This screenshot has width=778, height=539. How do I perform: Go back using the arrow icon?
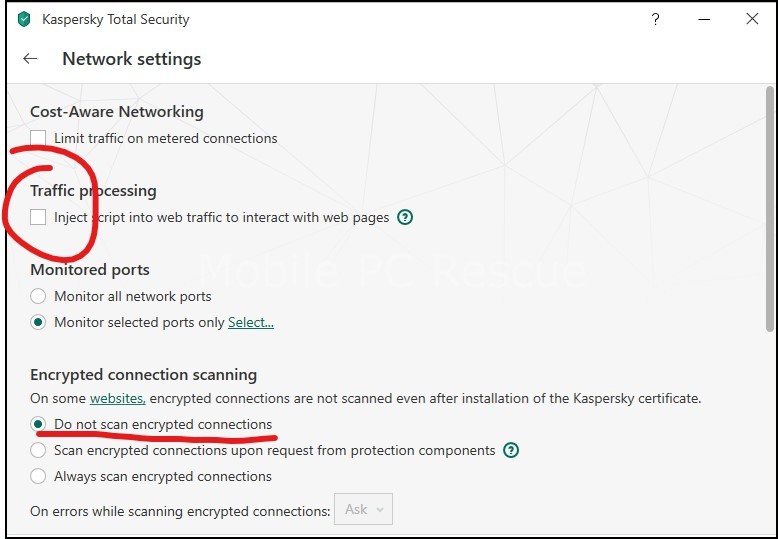(30, 59)
